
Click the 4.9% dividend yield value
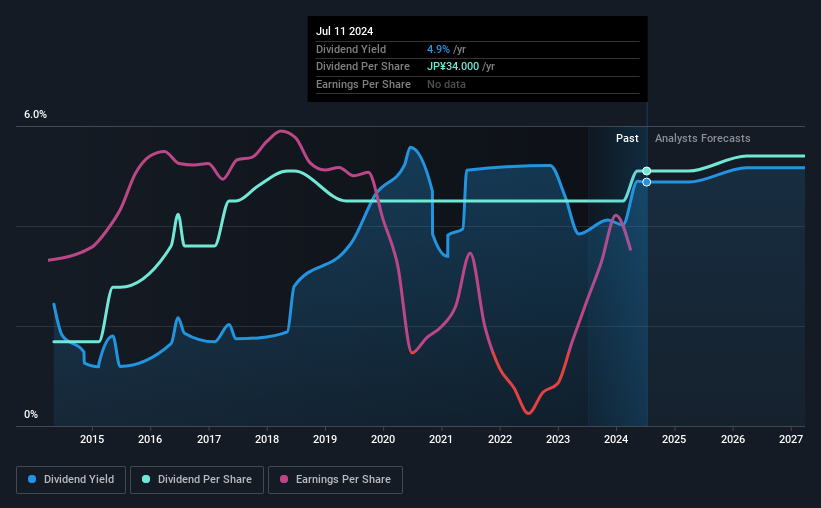point(438,49)
